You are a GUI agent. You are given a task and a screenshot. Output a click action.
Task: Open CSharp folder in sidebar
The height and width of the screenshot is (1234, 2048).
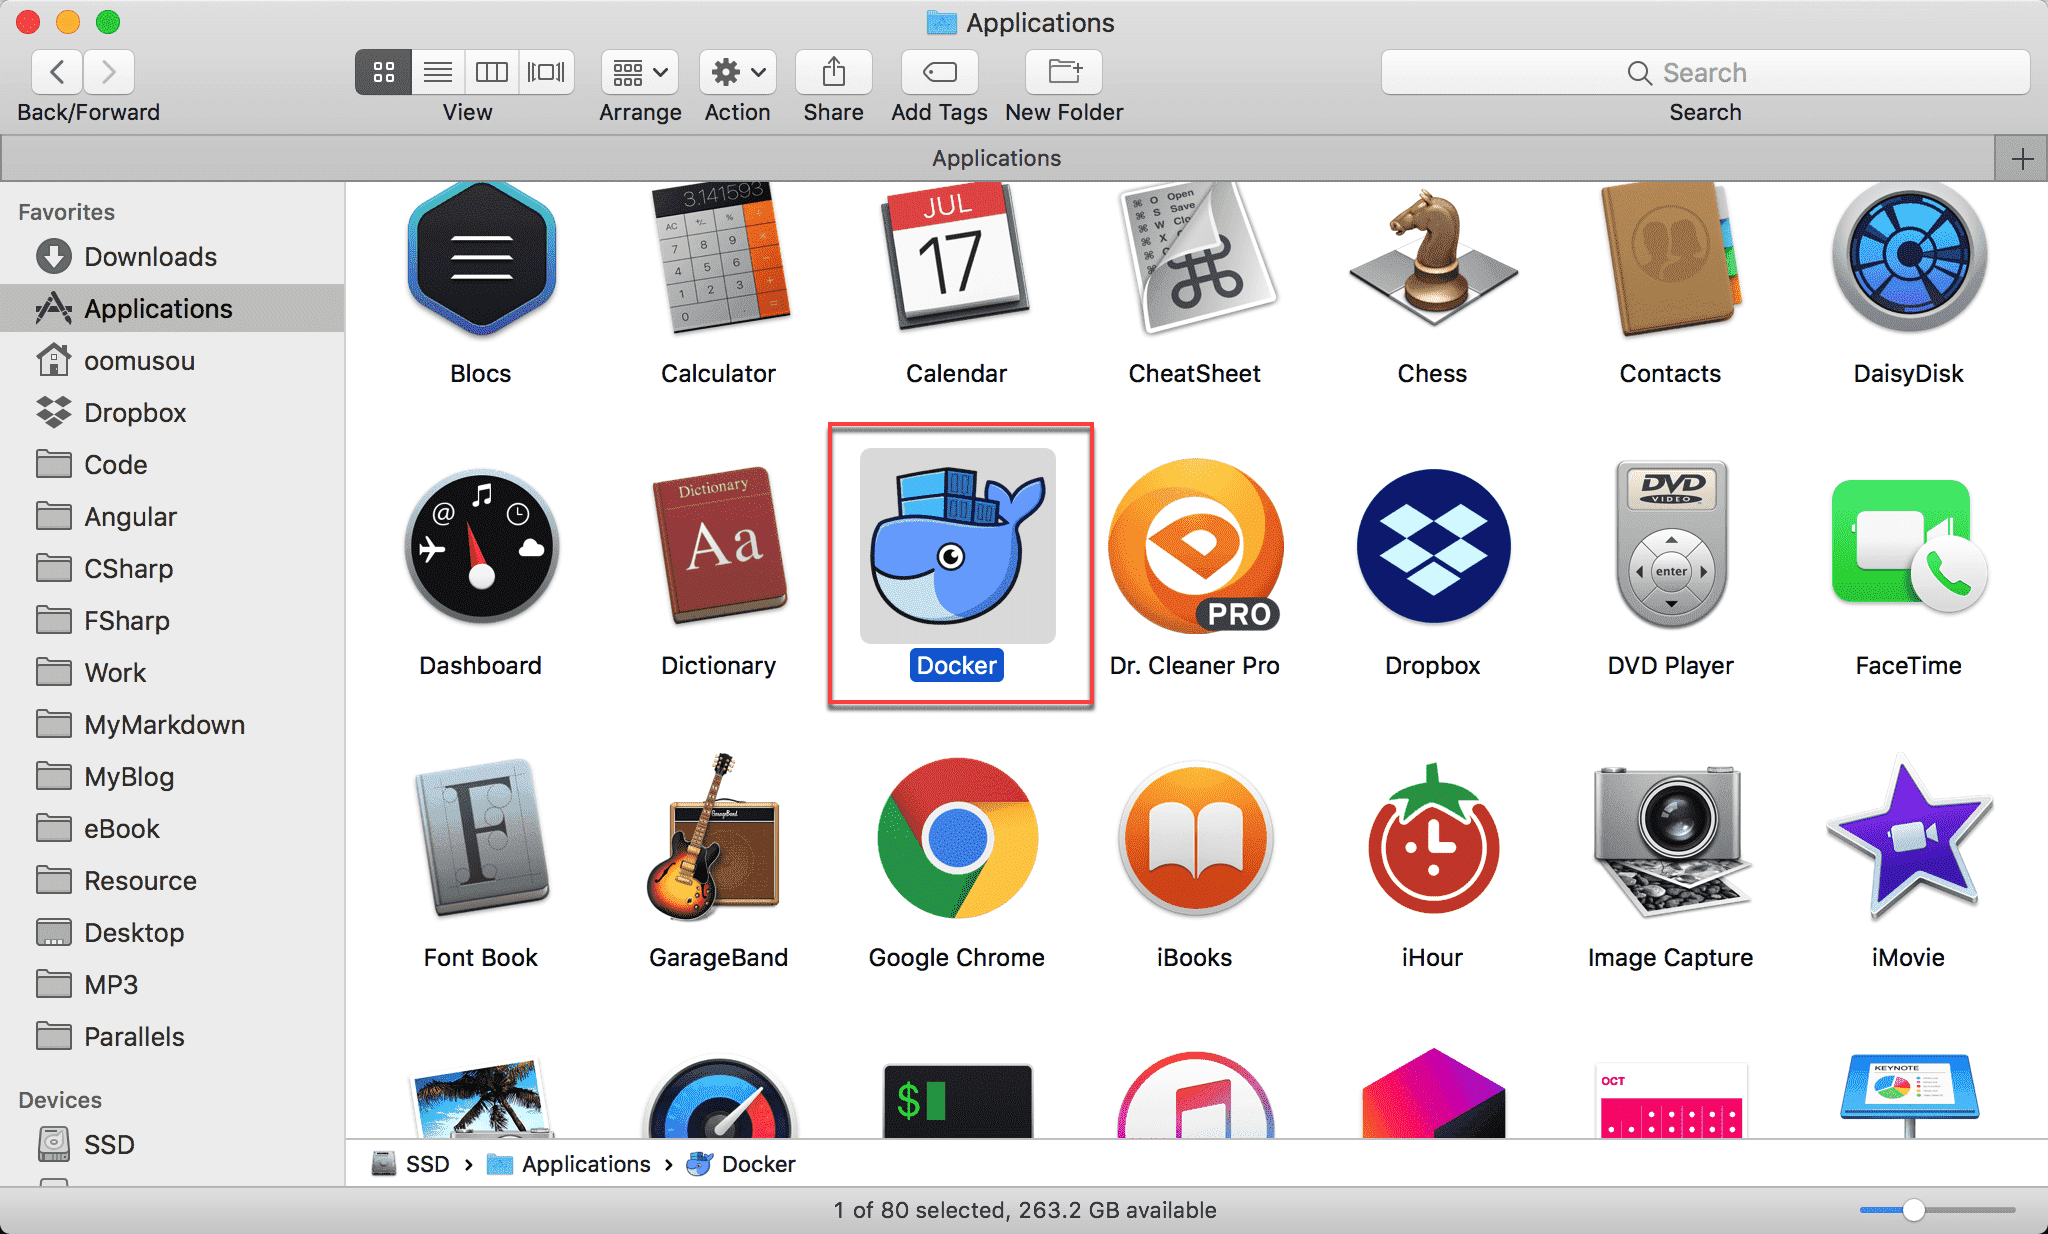(x=172, y=569)
